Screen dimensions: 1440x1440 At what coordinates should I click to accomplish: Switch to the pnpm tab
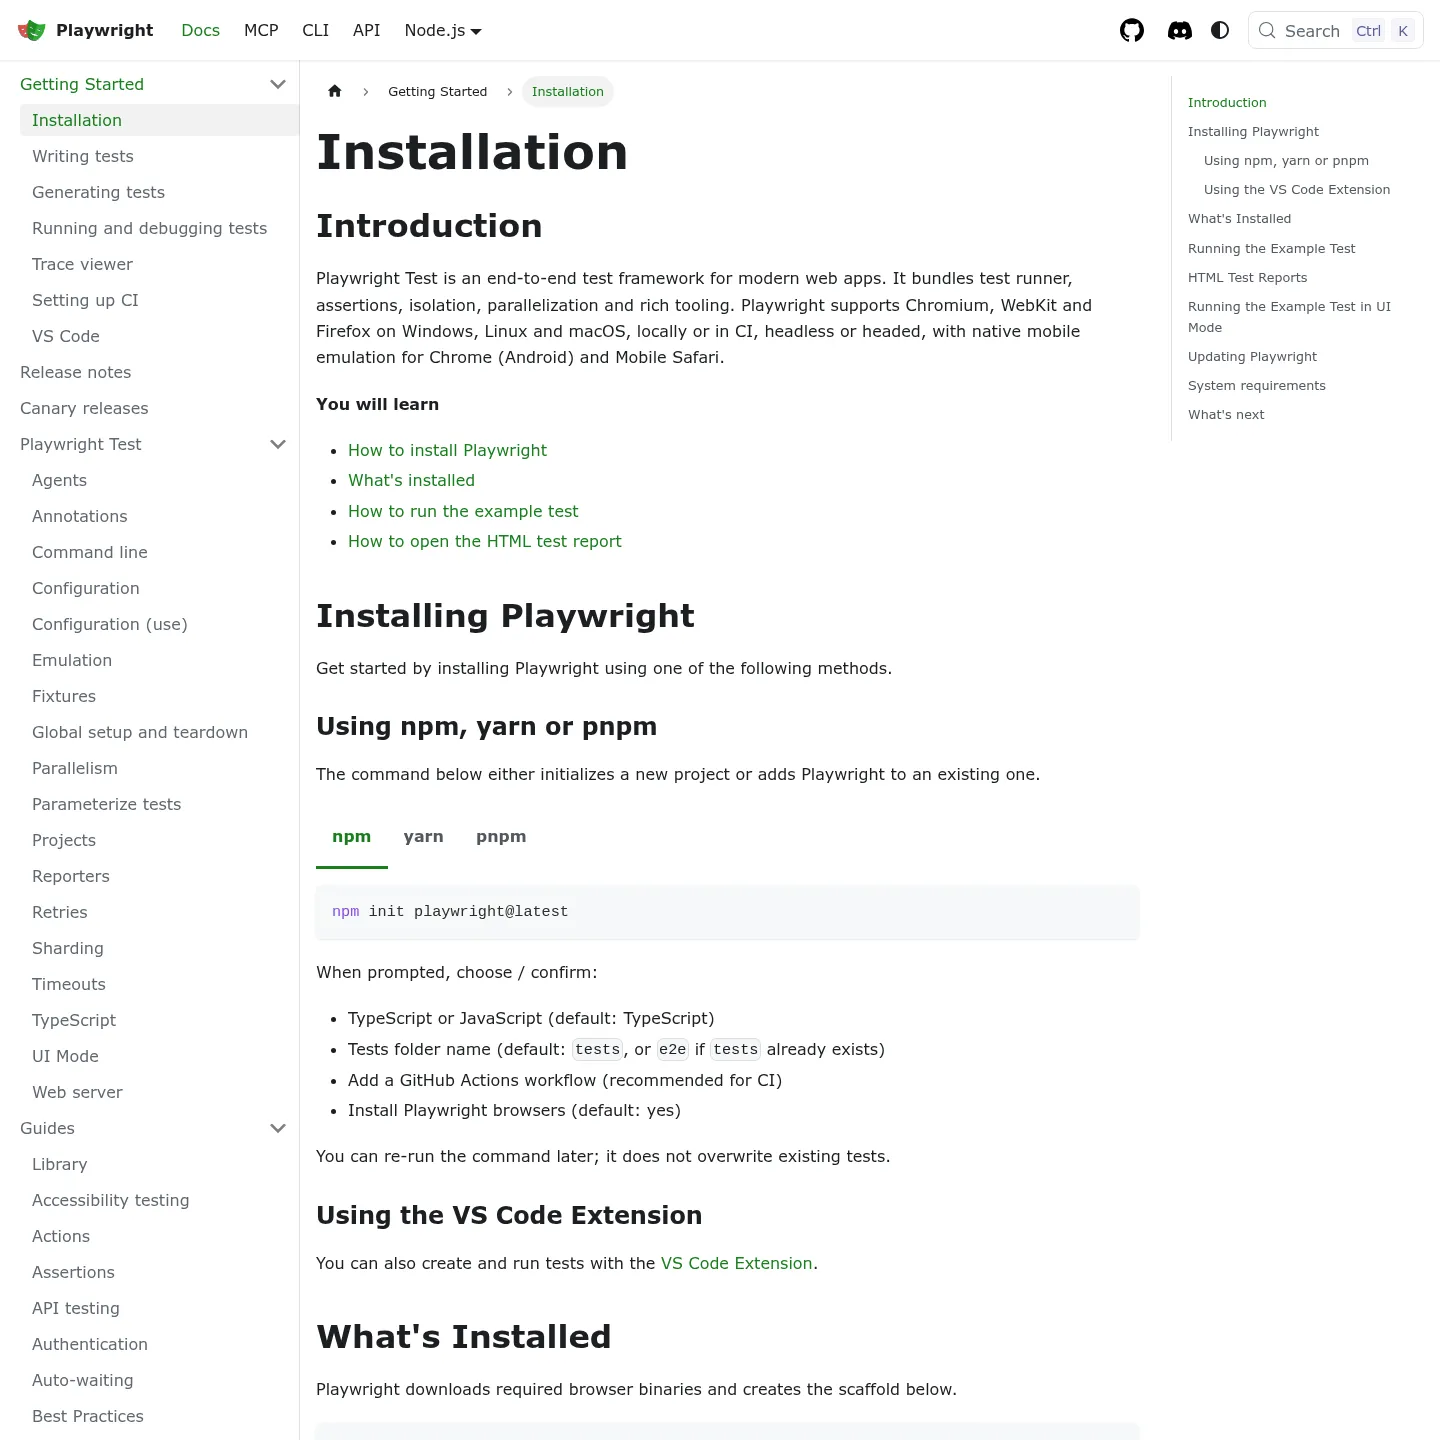[501, 837]
